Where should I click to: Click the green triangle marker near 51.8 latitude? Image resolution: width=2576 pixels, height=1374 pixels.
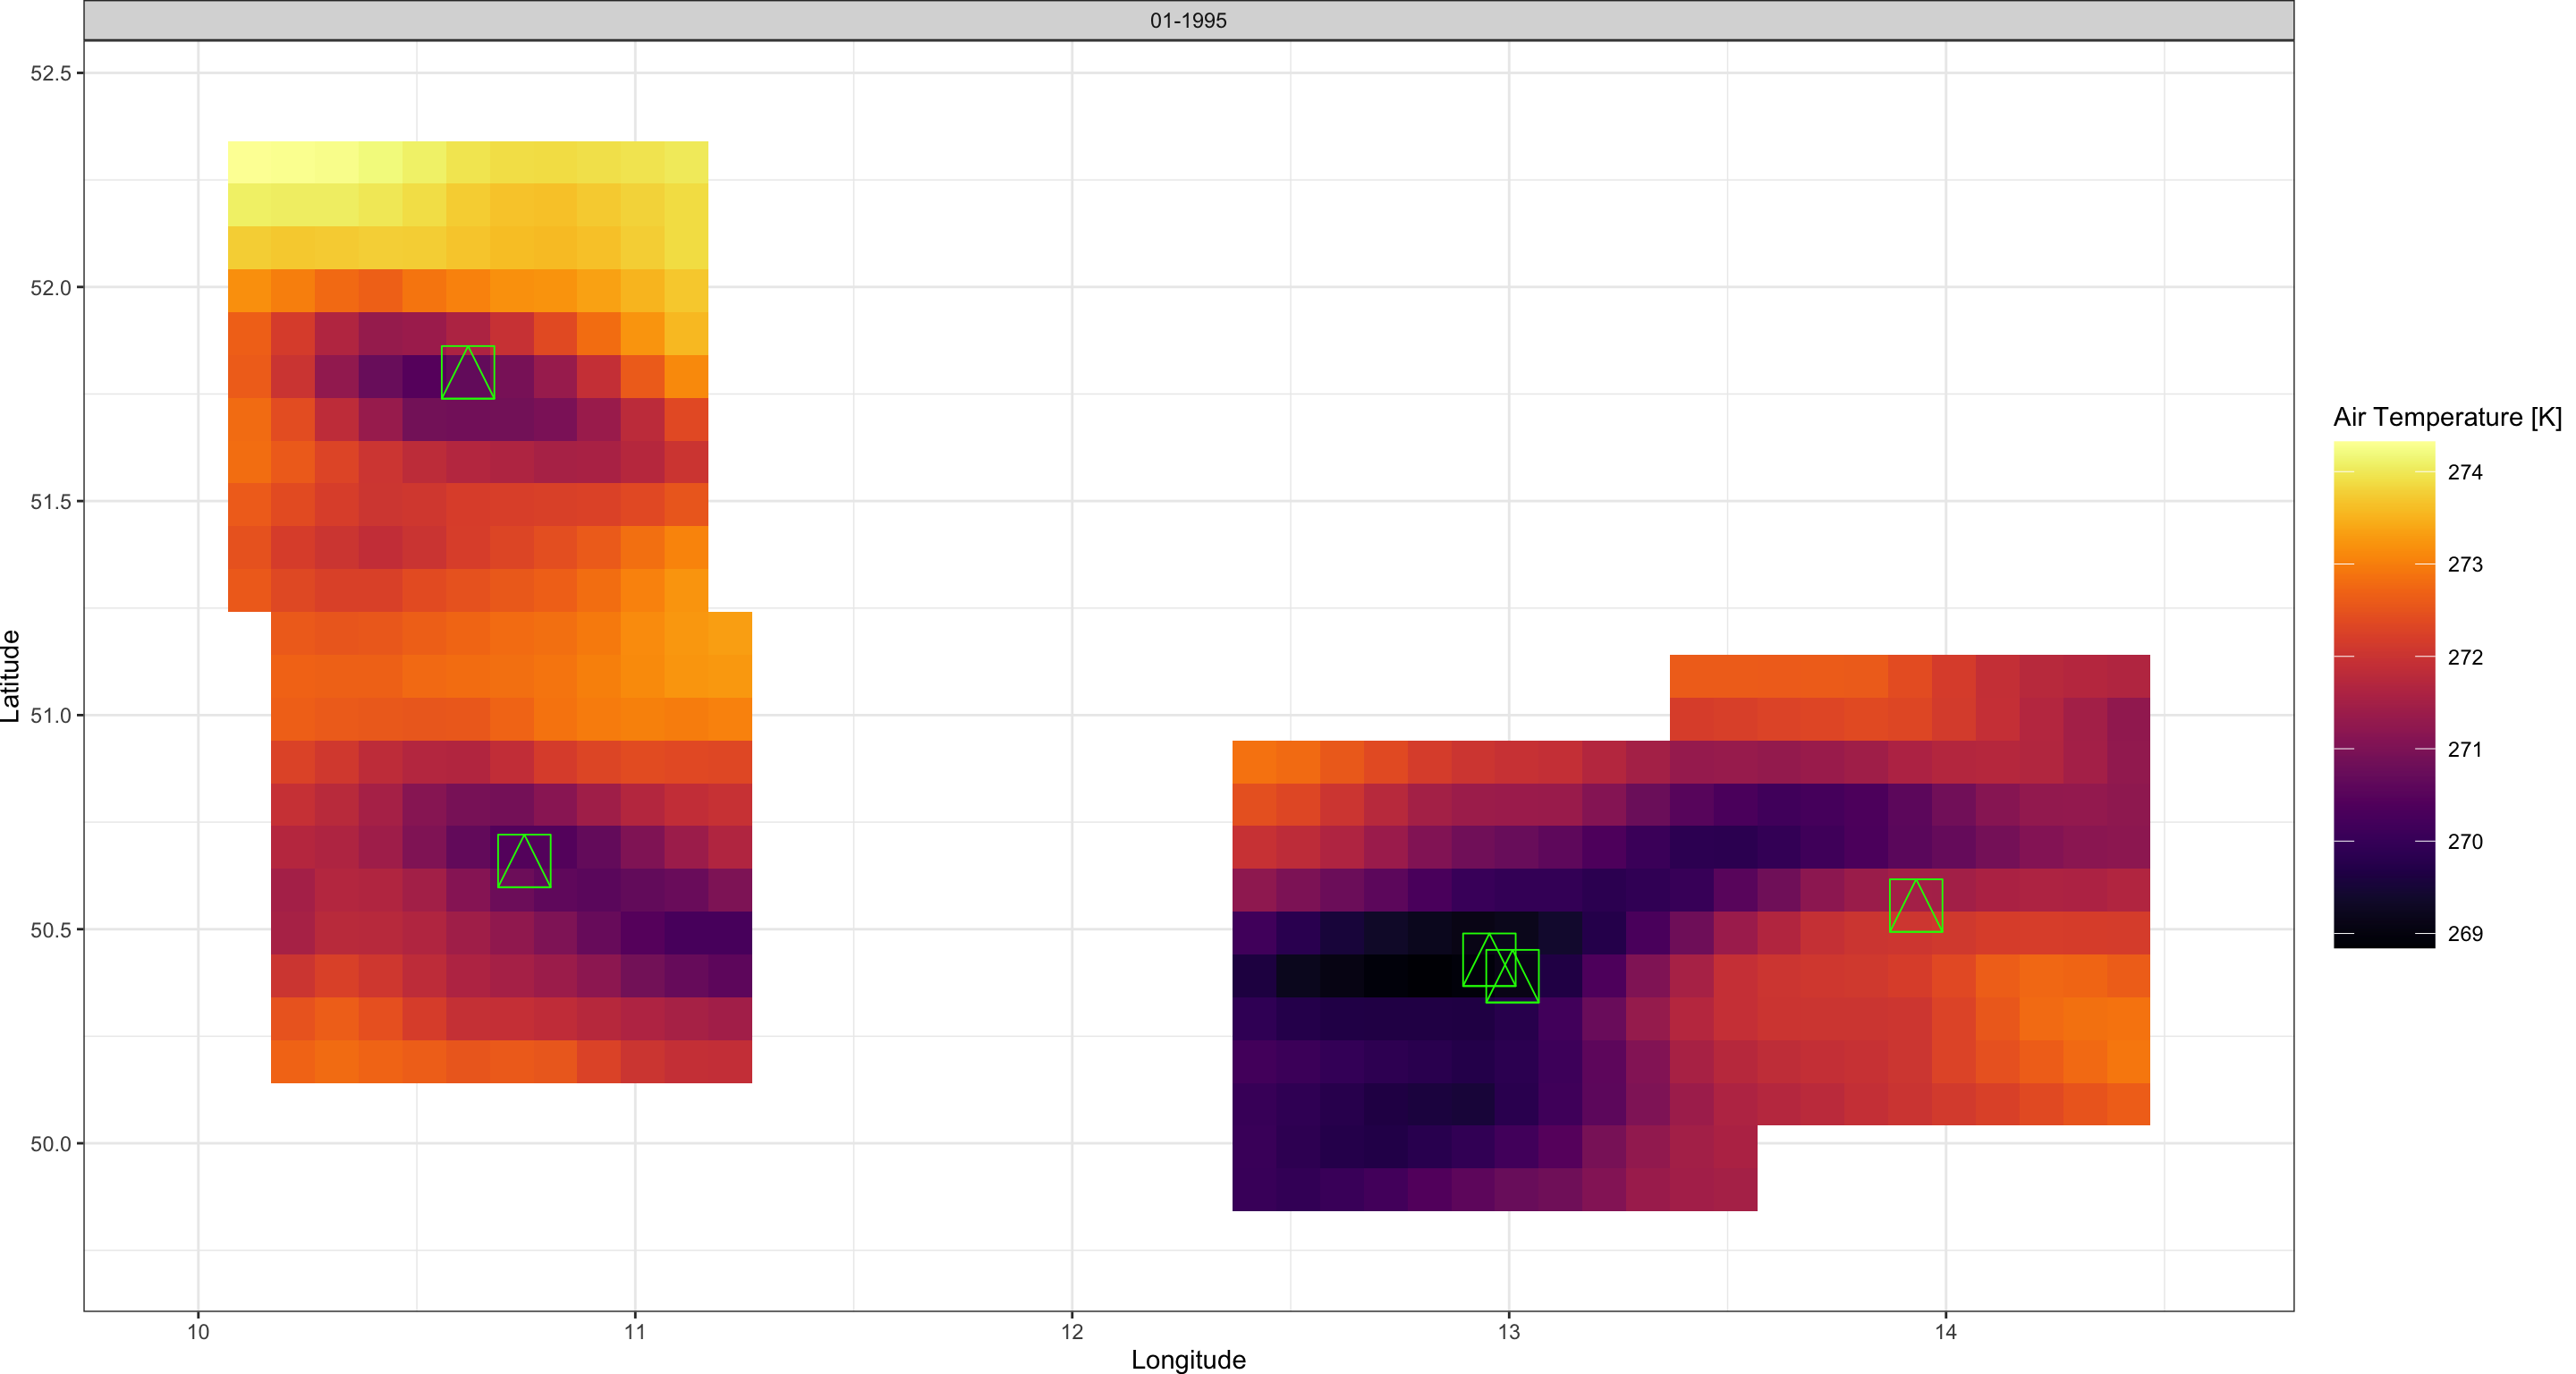click(468, 373)
